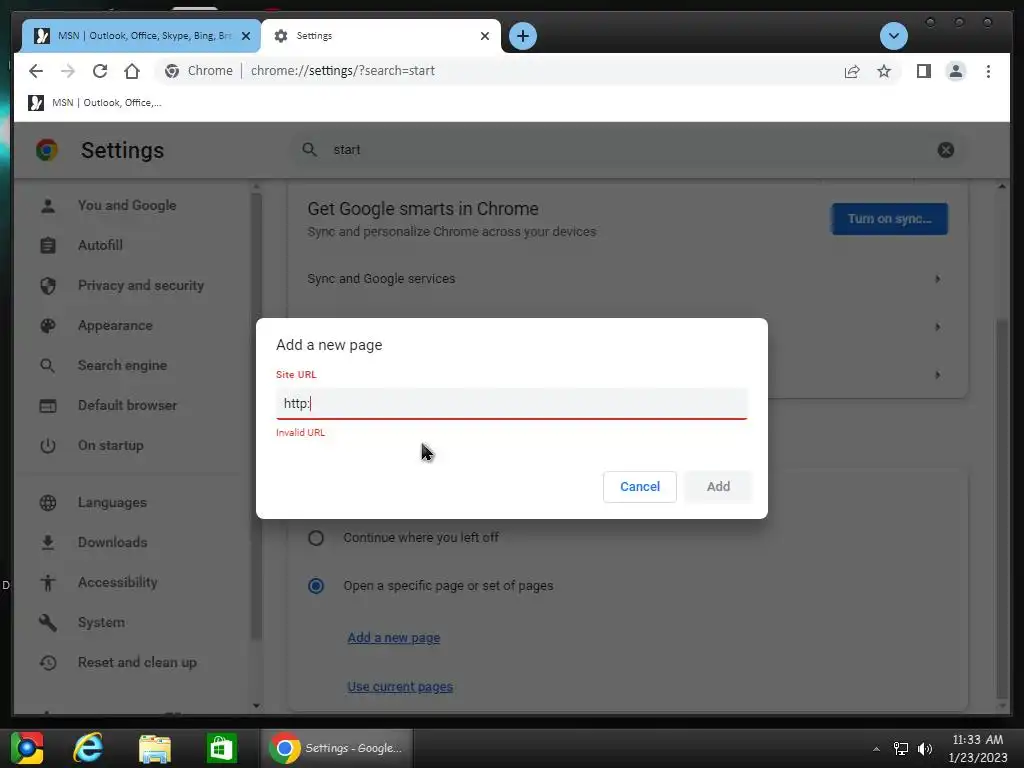
Task: Open Default browser settings
Action: 127,406
